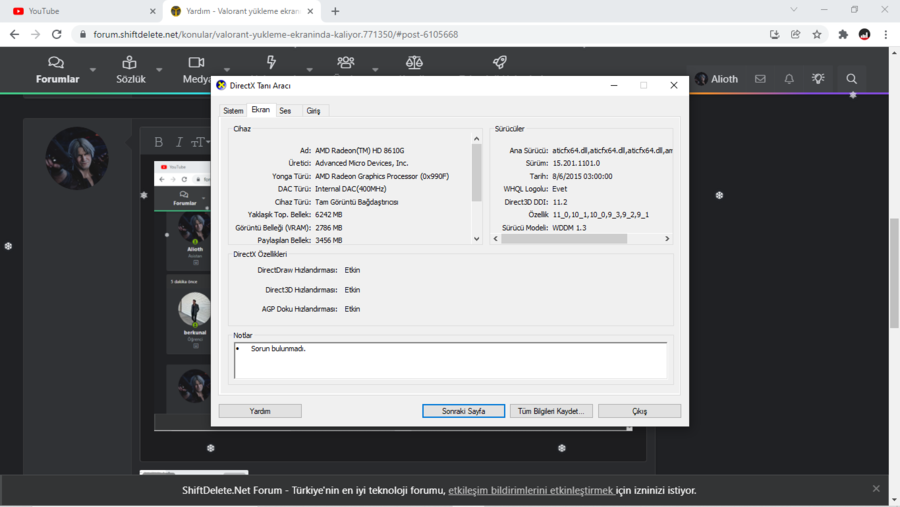Open the Chrome profile avatar
Viewport: 900px width, 507px height.
pos(864,34)
